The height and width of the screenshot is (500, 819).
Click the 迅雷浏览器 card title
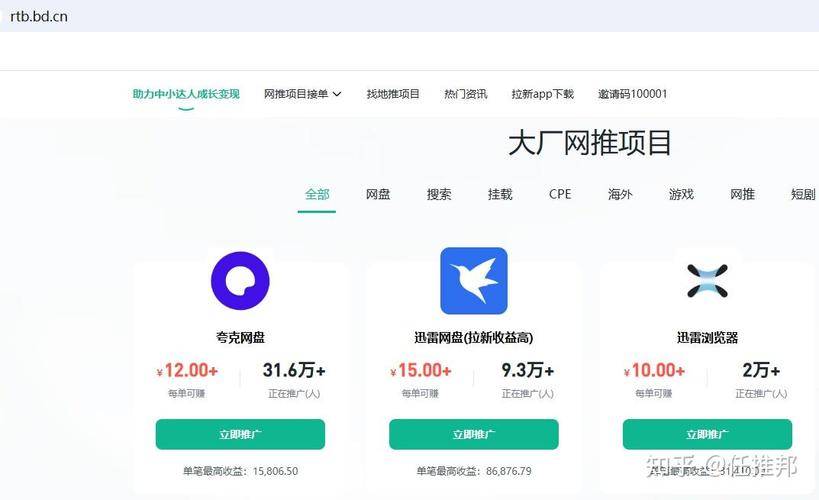click(707, 338)
